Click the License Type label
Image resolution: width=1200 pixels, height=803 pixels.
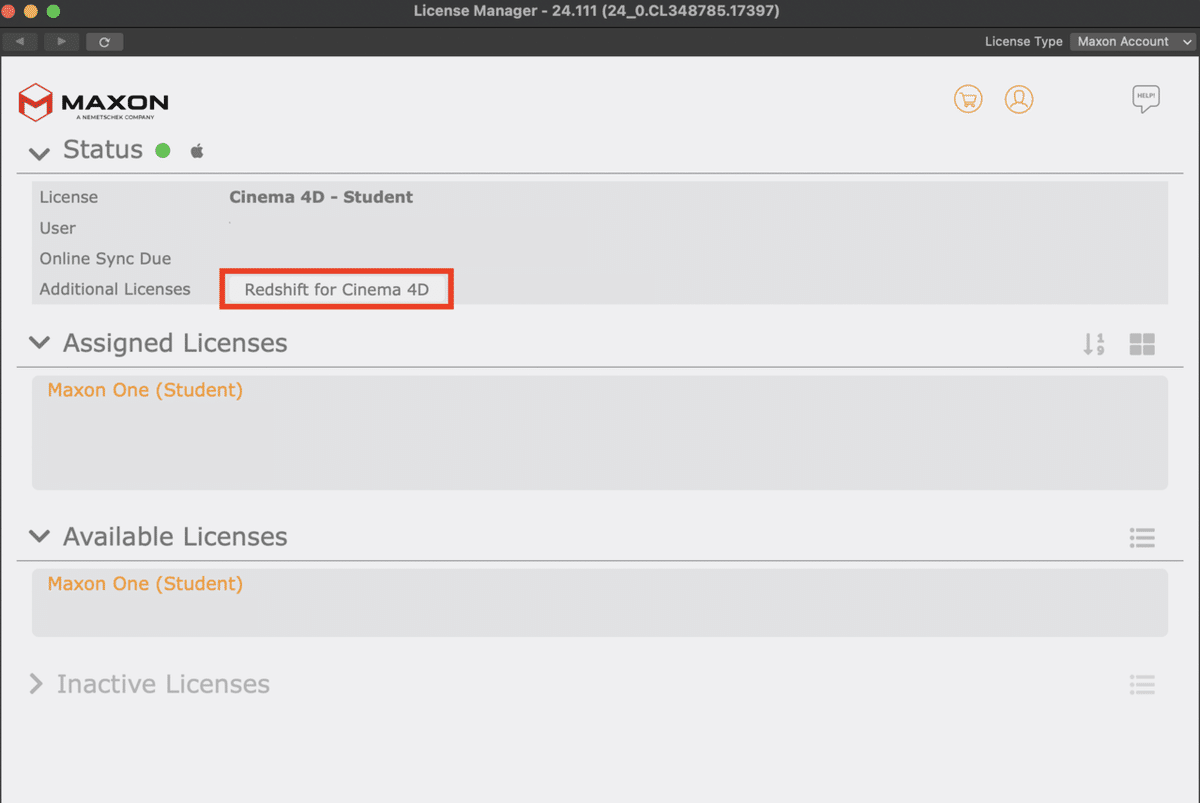click(1023, 42)
